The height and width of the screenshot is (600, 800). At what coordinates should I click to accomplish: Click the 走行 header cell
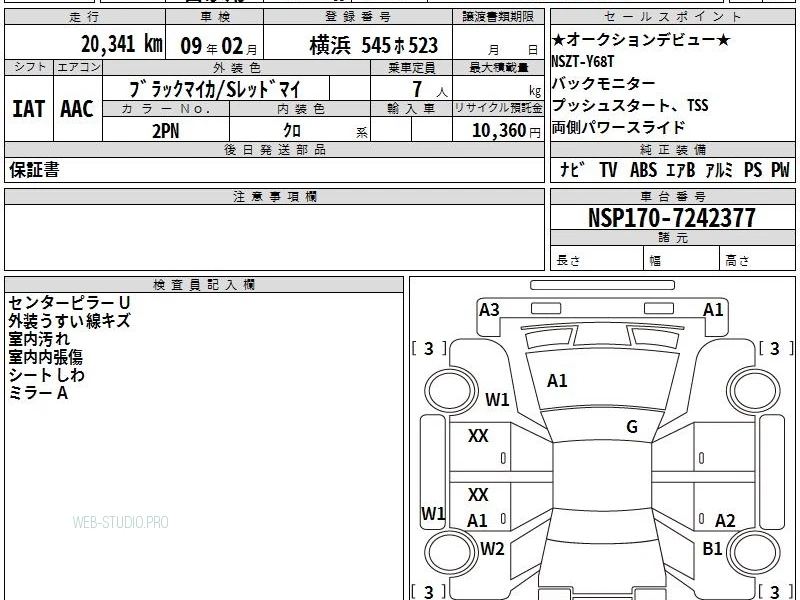click(x=85, y=17)
